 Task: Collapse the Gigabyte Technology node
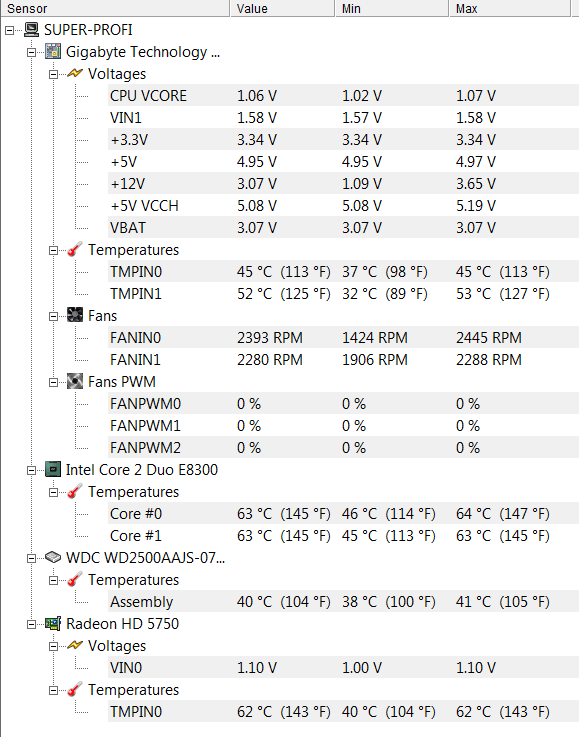click(x=31, y=52)
